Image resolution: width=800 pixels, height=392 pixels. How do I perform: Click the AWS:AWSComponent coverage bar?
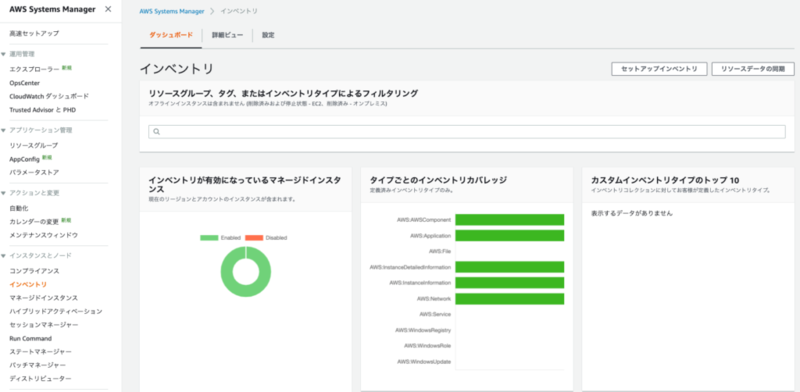[510, 219]
